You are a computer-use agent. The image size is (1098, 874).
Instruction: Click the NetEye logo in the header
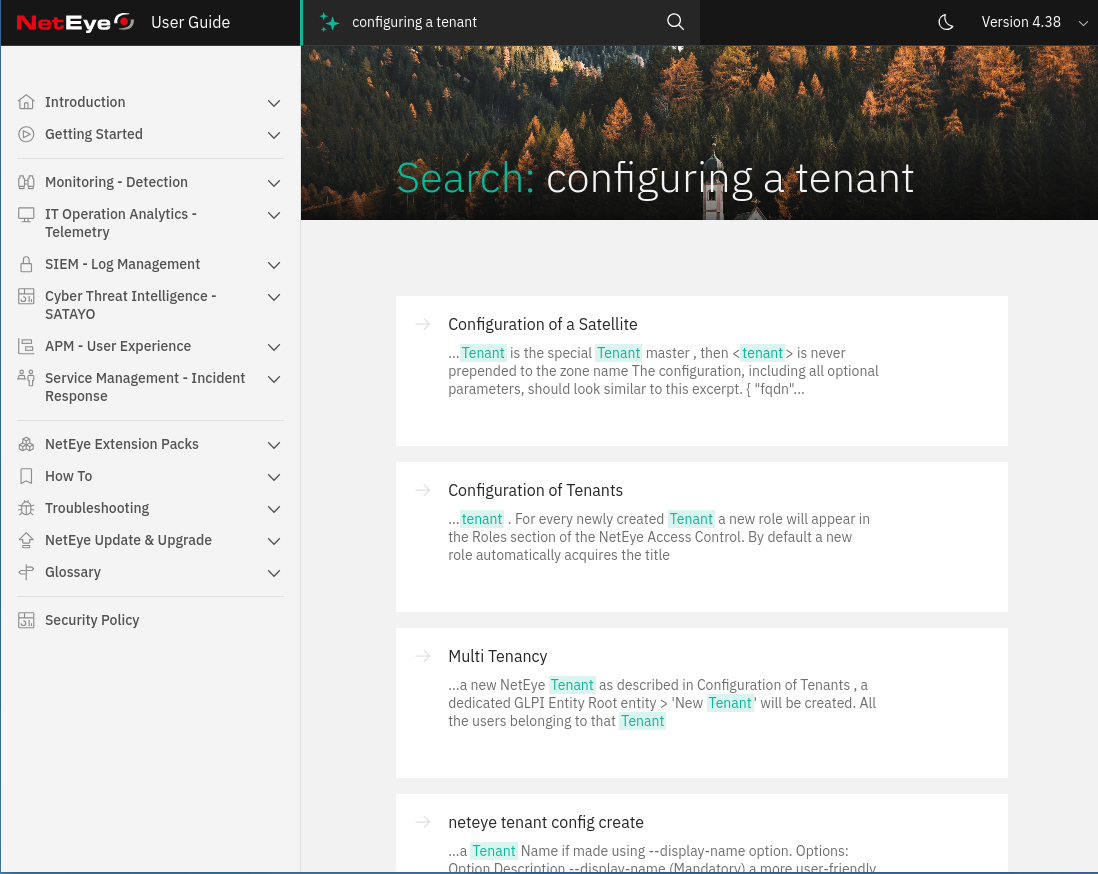click(76, 21)
